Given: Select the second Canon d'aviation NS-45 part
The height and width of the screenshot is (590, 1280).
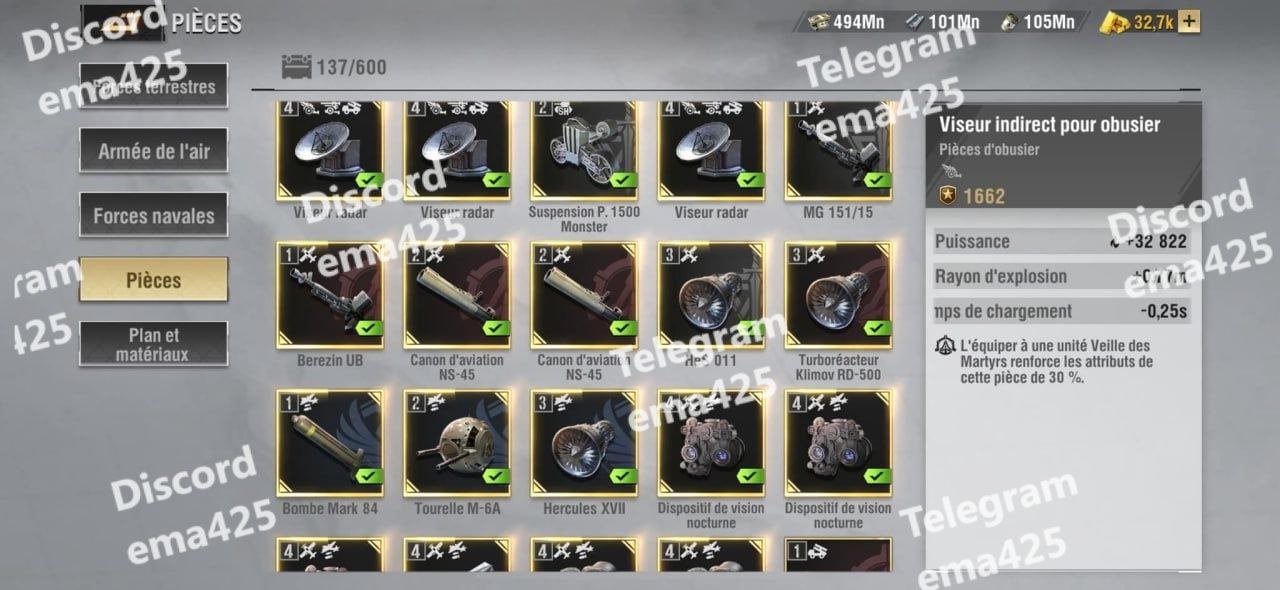Looking at the screenshot, I should (x=584, y=294).
